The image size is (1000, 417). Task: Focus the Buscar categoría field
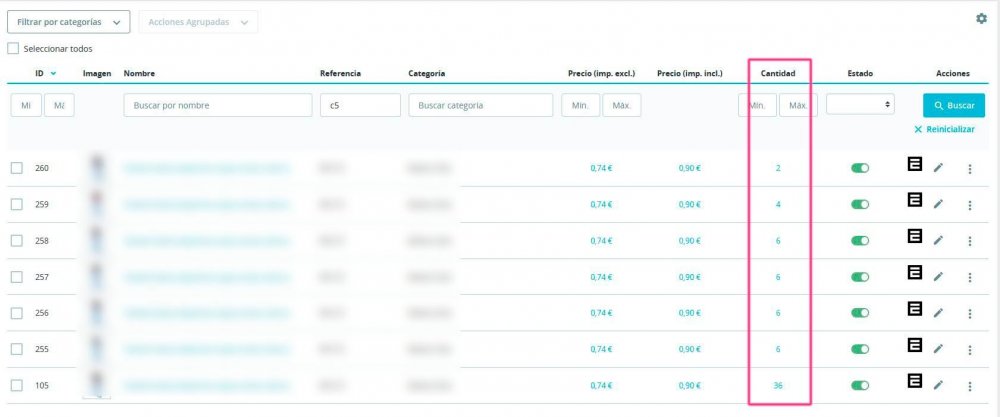pos(481,105)
